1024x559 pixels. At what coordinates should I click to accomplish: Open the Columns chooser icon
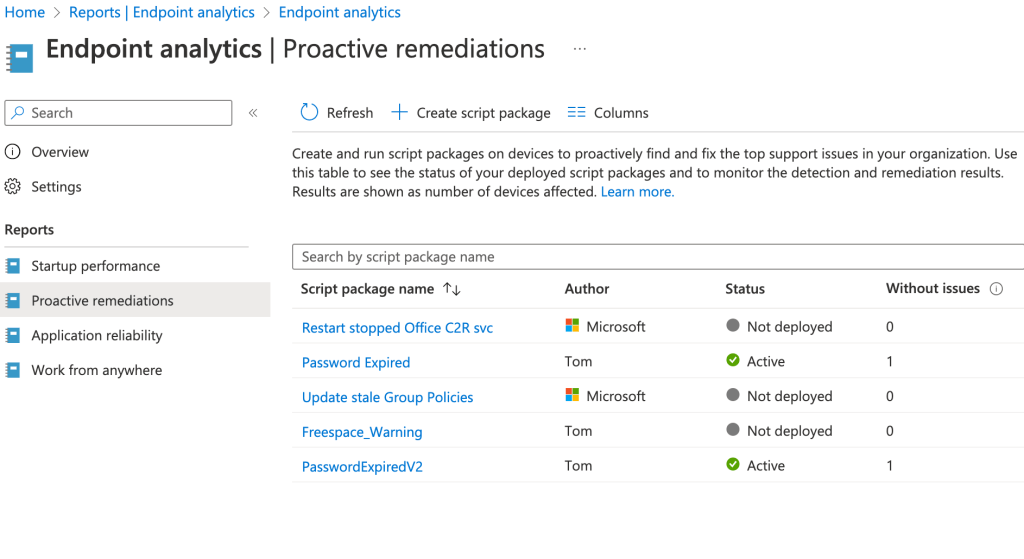click(576, 113)
